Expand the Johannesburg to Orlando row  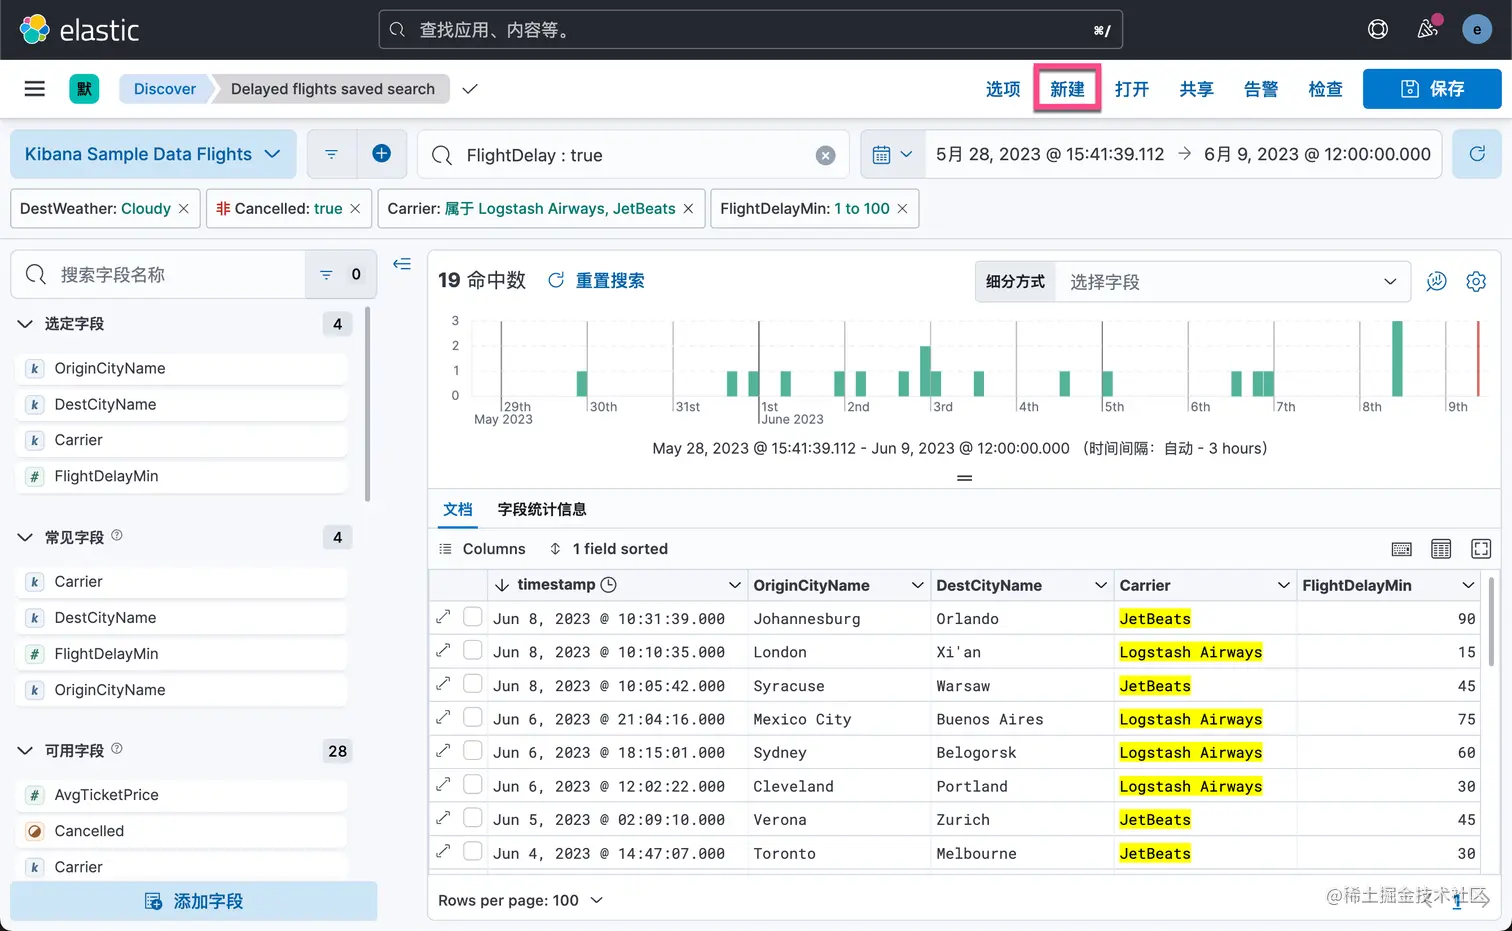(443, 617)
